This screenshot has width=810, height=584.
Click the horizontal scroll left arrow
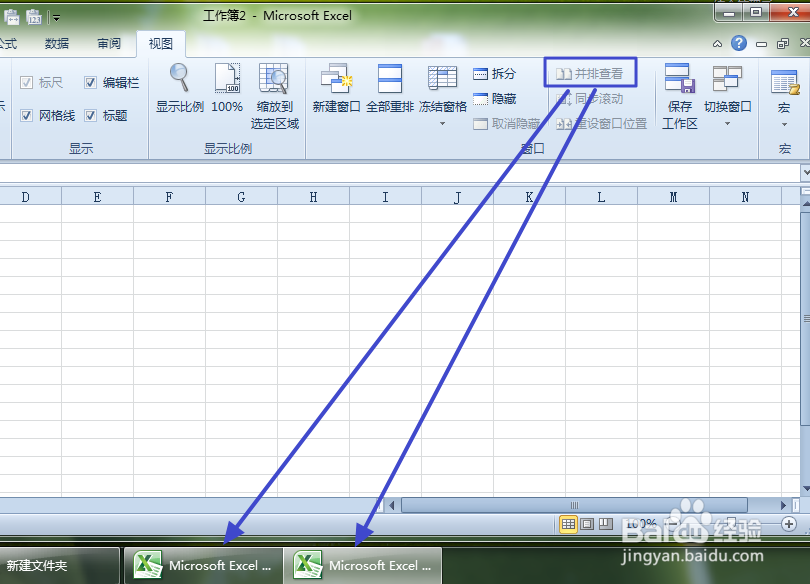click(392, 505)
